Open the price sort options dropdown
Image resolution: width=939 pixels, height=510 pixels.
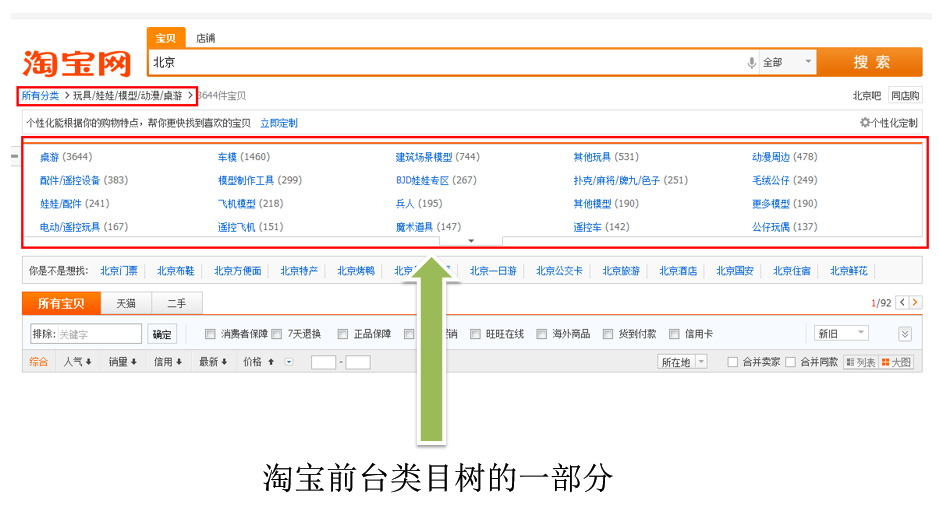[x=289, y=362]
